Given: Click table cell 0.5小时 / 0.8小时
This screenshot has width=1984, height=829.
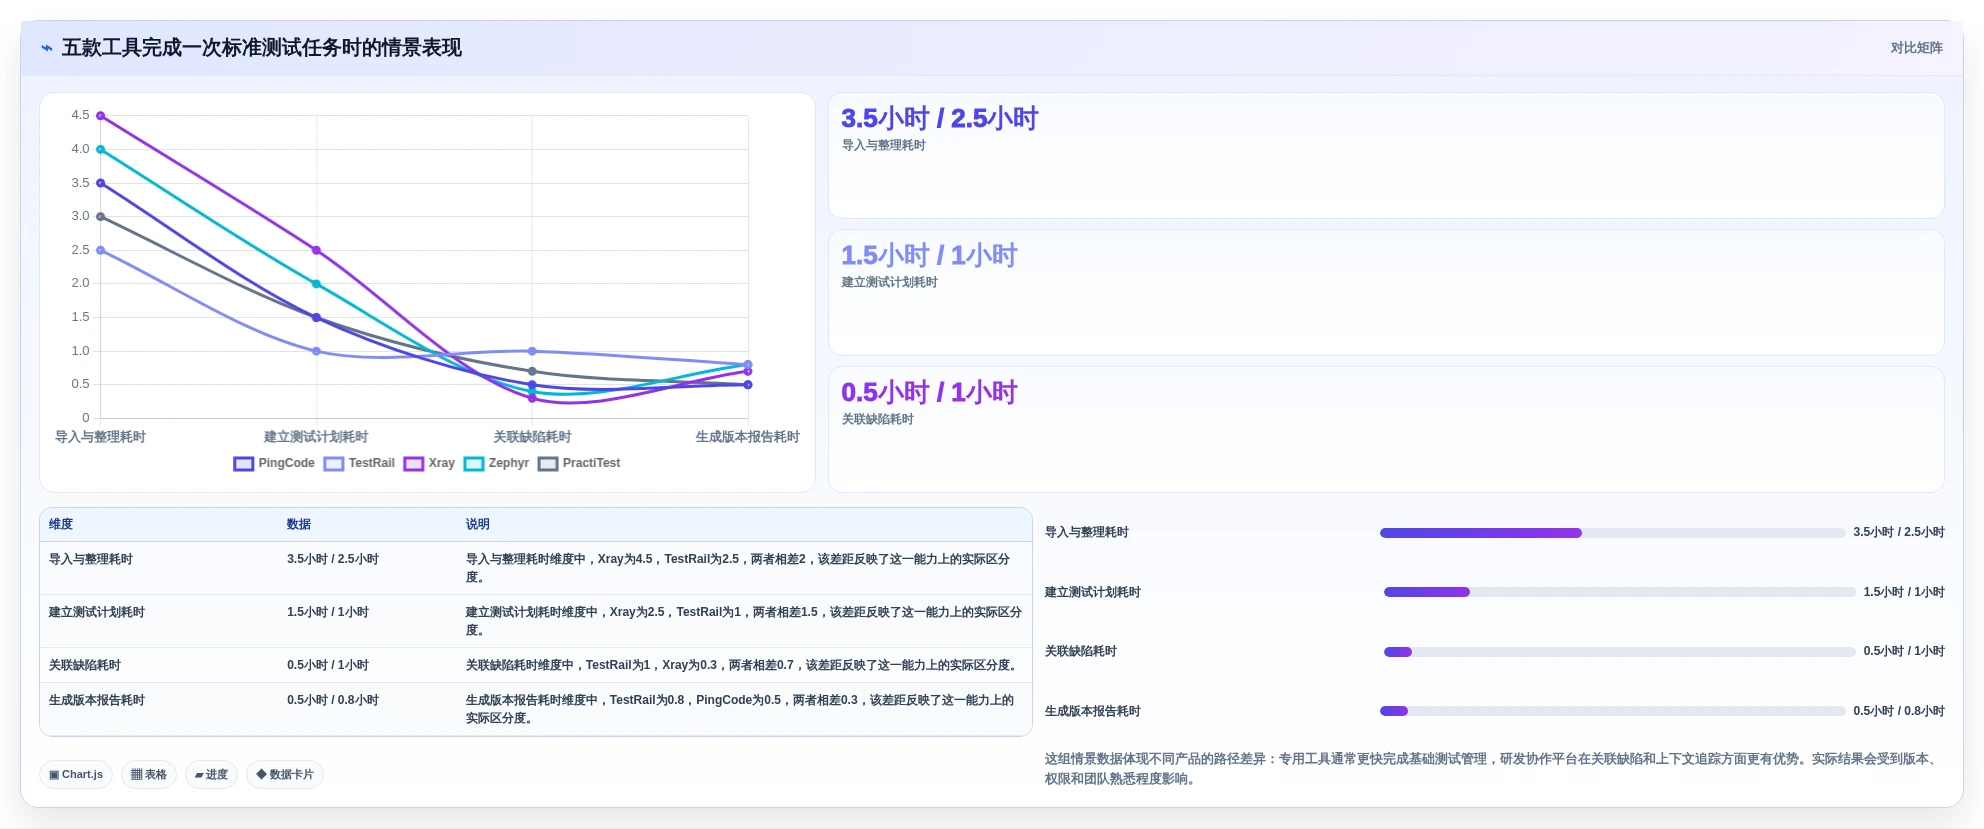Looking at the screenshot, I should pos(333,700).
